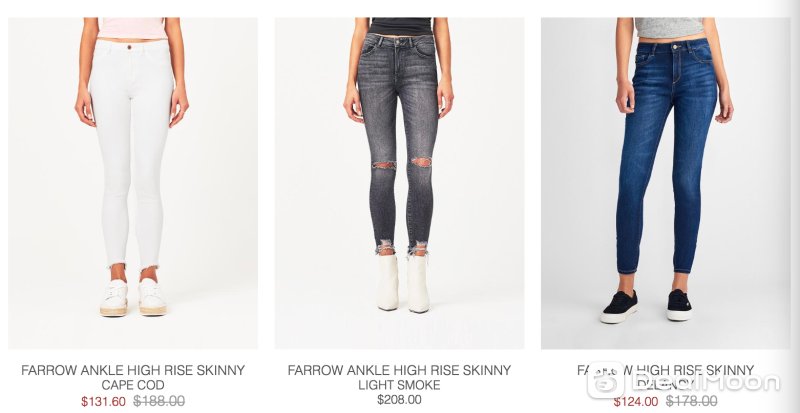This screenshot has height=413, width=800.
Task: Open the dark blue skinny jeans product image
Action: (665, 183)
